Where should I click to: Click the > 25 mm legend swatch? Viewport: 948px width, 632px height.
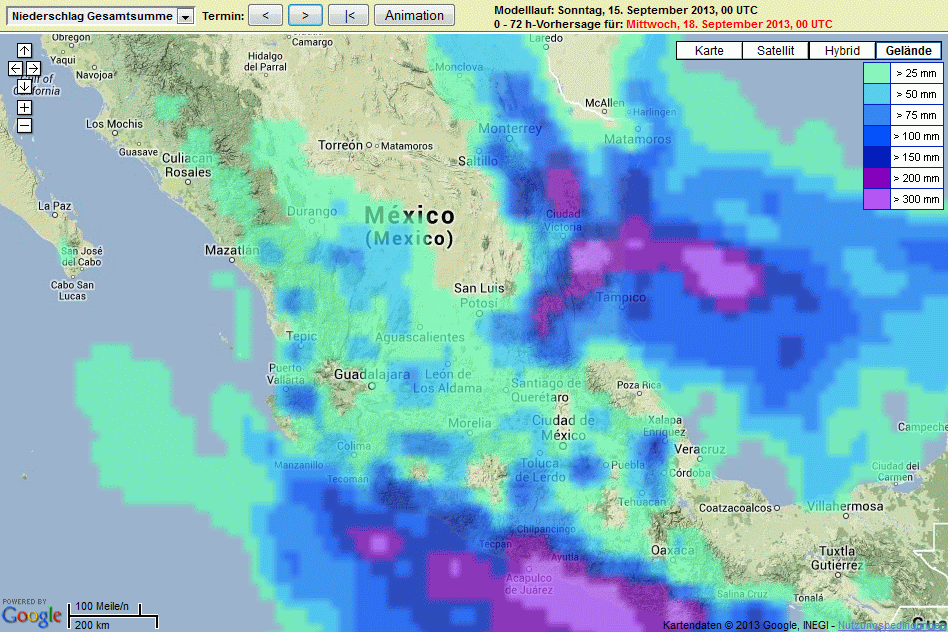pos(877,73)
